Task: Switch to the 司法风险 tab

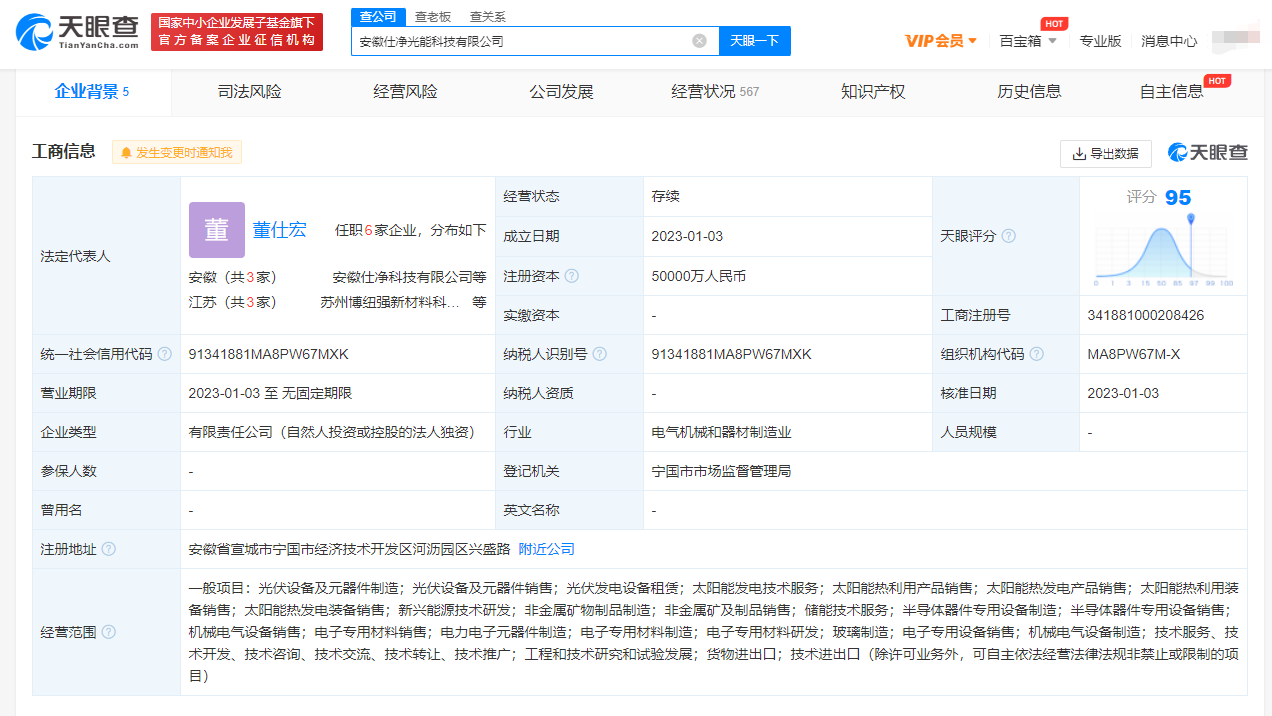Action: [250, 92]
